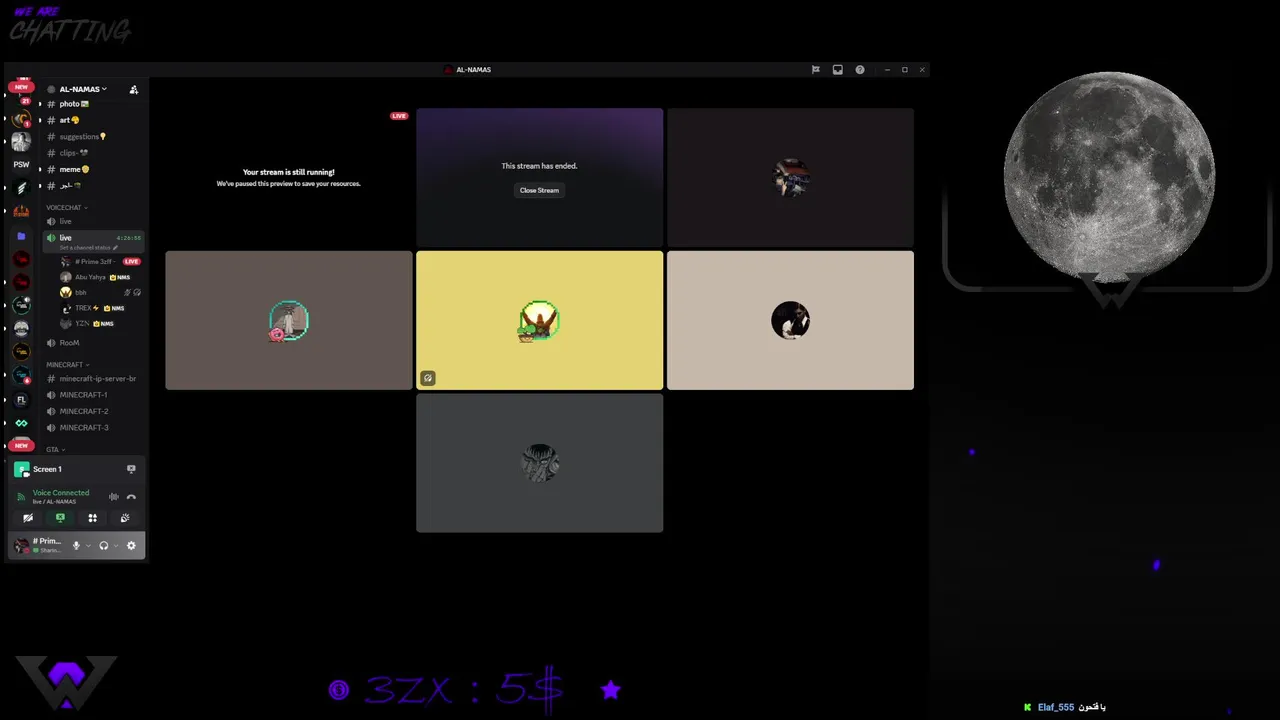Select user # Prime 3zff in voice list

100,261
